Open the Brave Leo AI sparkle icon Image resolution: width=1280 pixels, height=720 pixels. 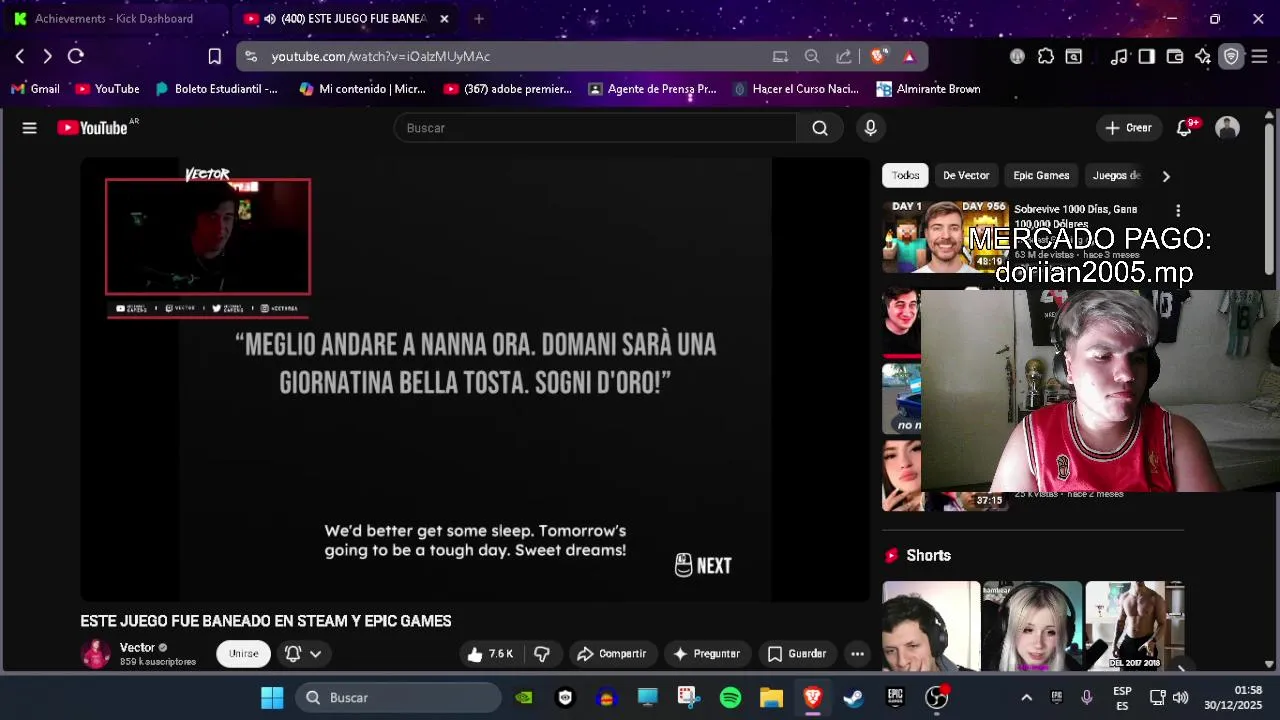tap(1203, 56)
